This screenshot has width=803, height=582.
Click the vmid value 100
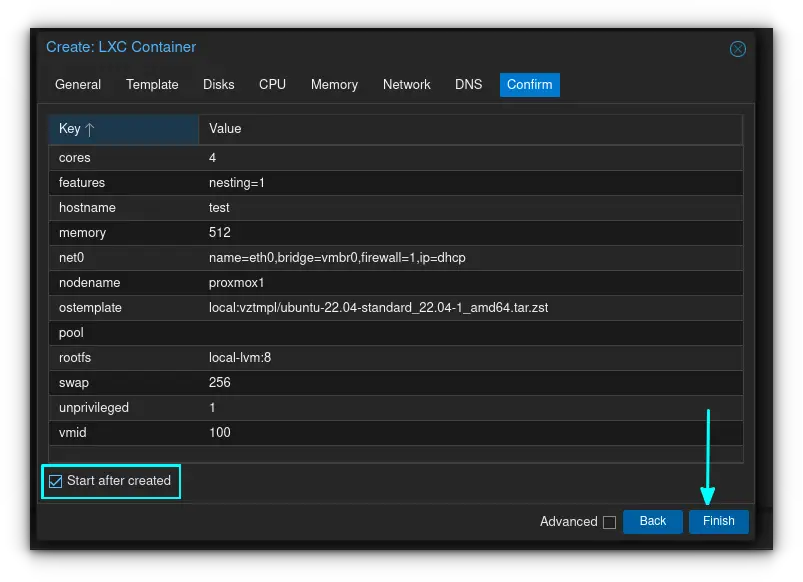pos(219,433)
